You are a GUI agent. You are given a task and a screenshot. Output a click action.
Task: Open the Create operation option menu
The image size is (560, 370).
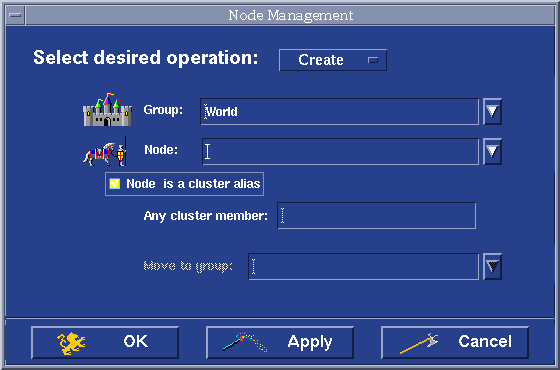pos(333,60)
